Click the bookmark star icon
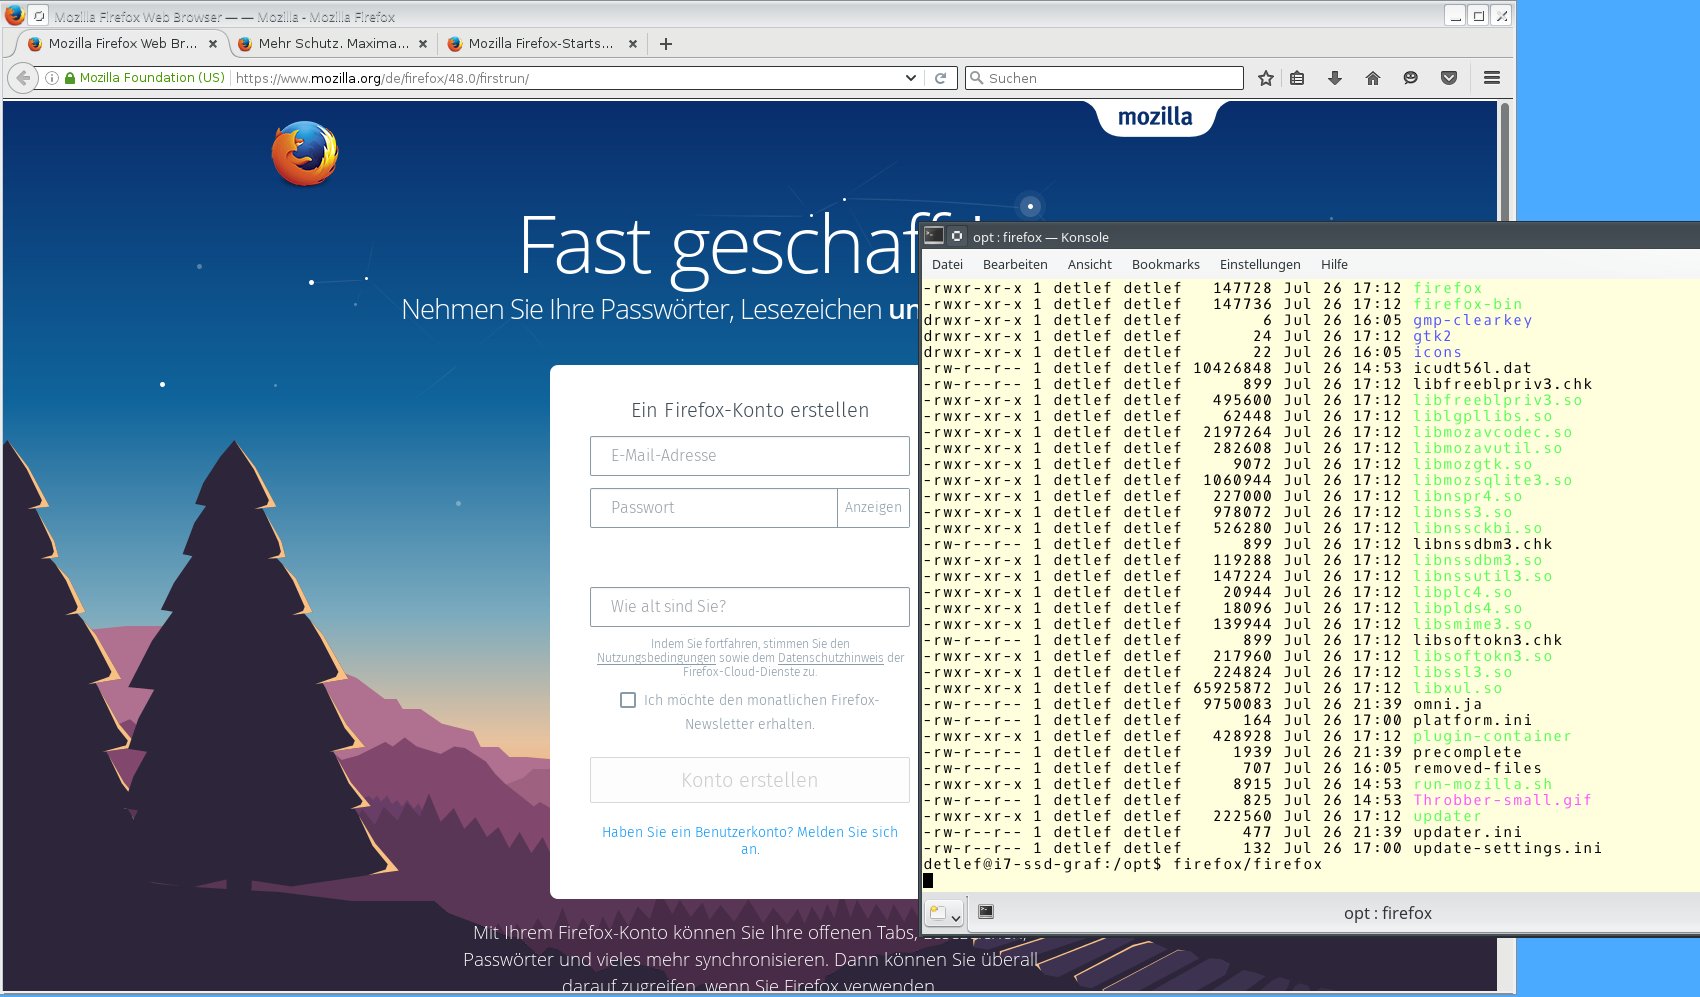Image resolution: width=1700 pixels, height=997 pixels. point(1266,78)
